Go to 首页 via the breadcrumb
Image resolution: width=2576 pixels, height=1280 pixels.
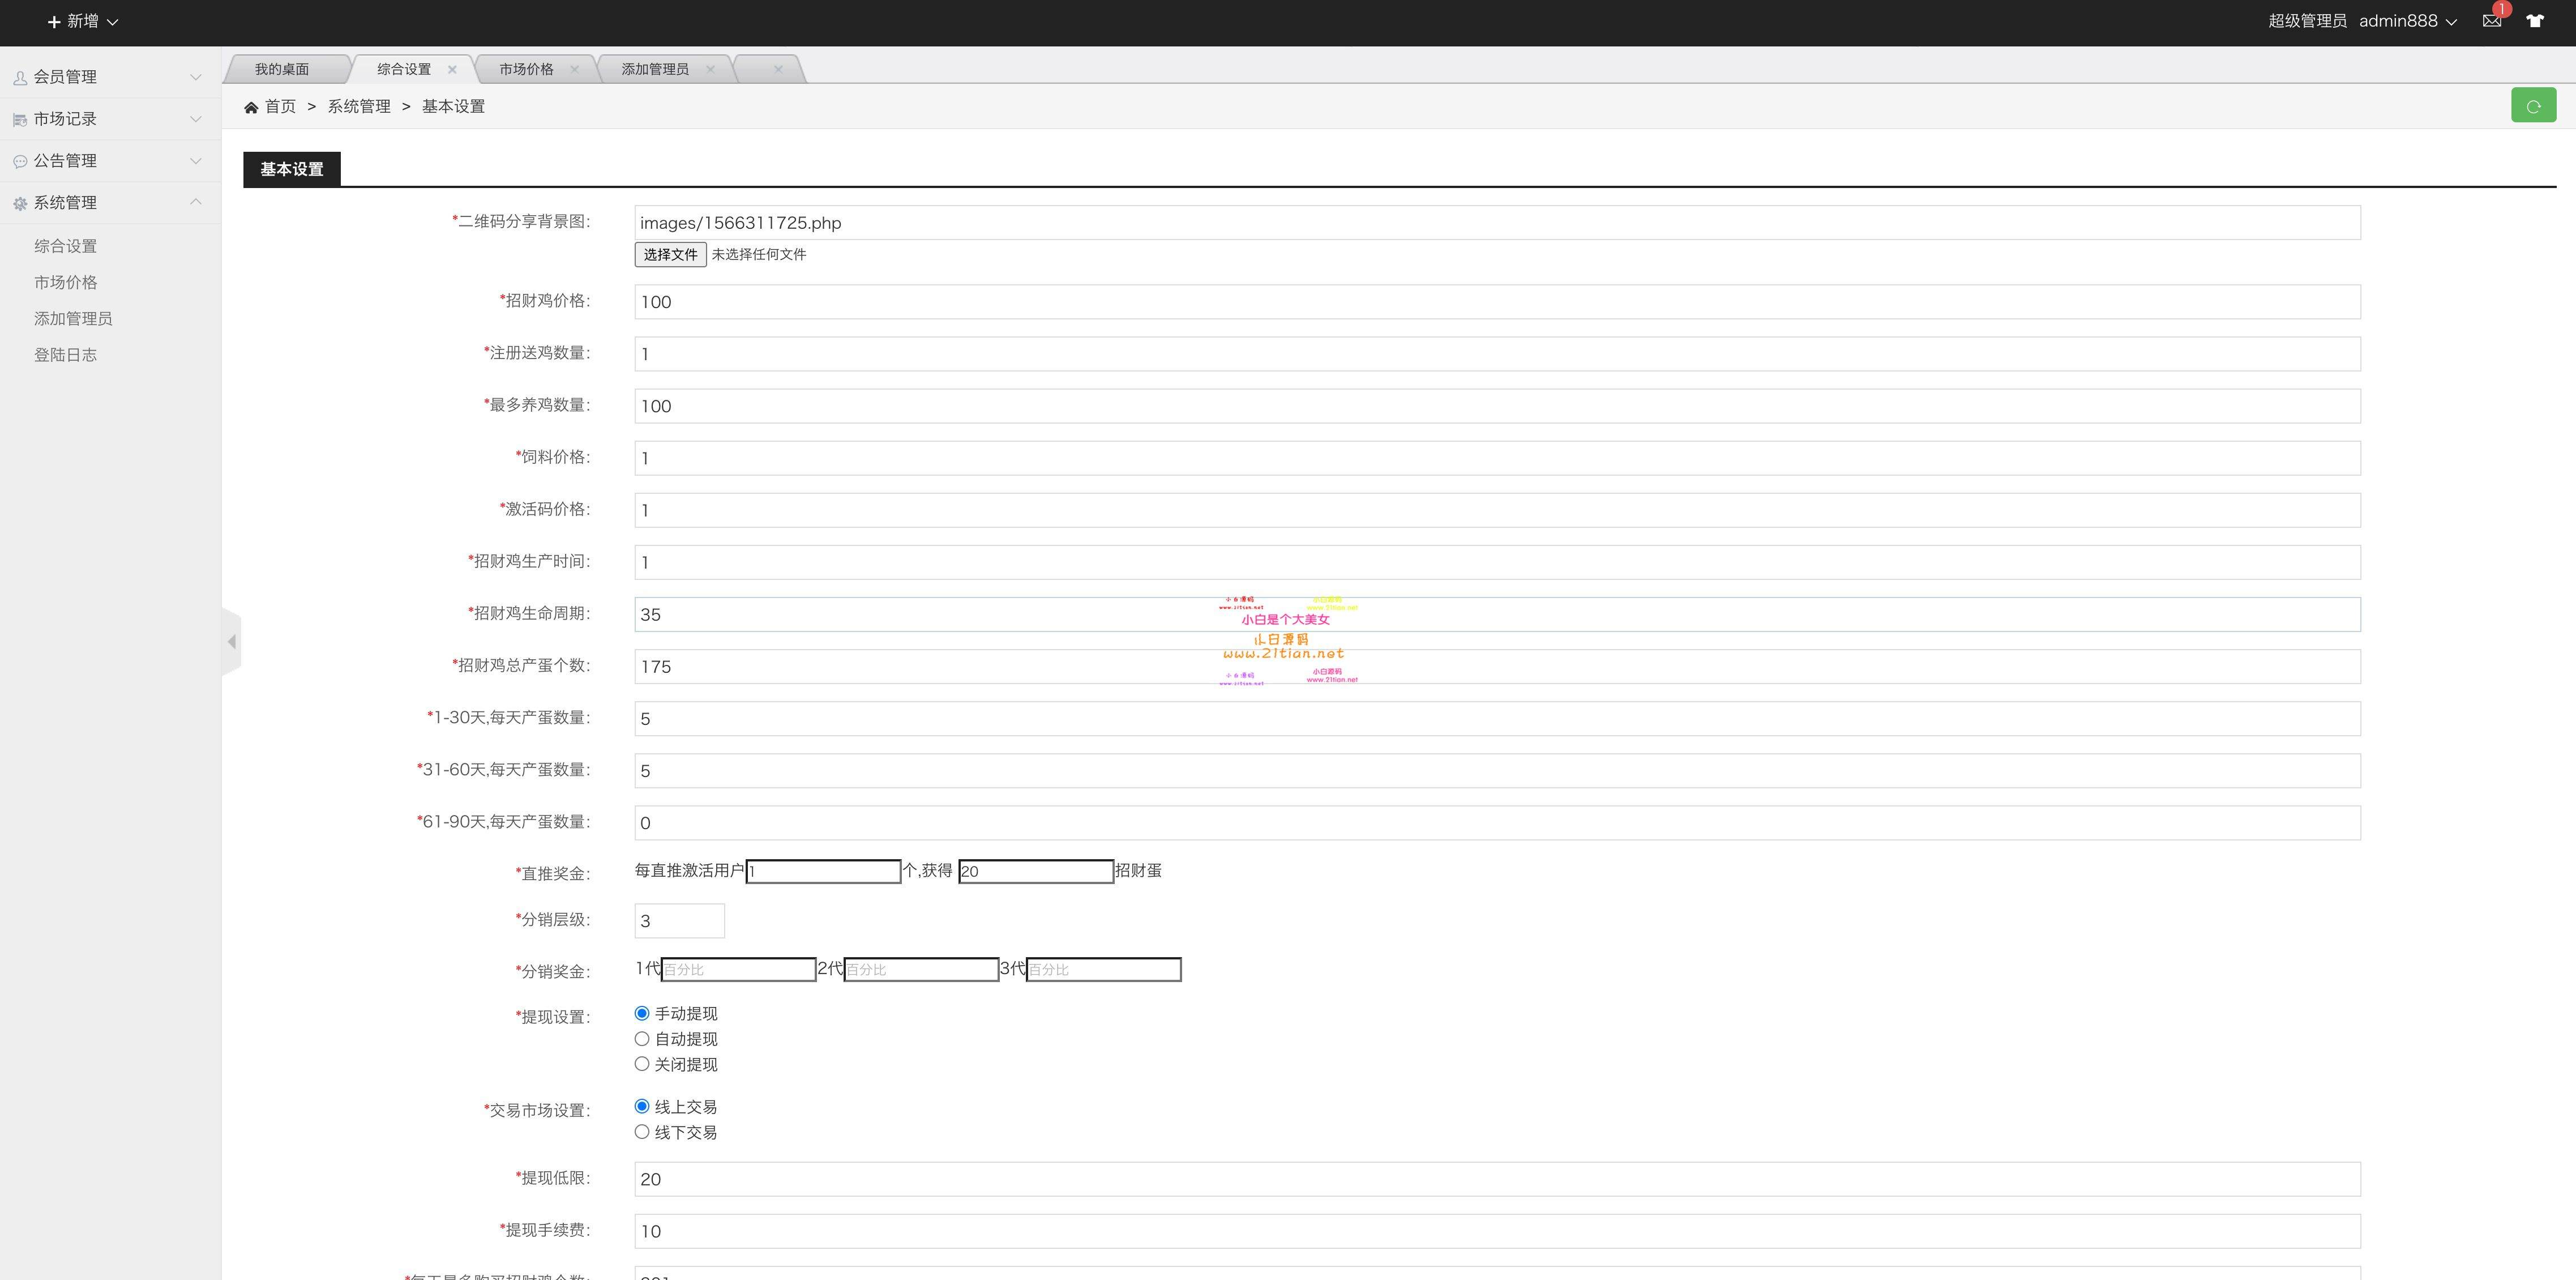pos(280,107)
